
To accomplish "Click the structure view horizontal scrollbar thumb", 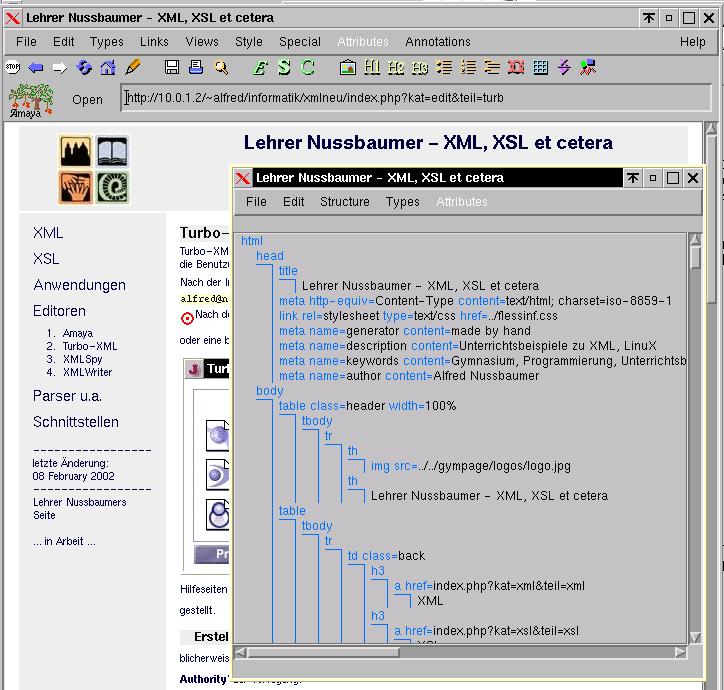I will [323, 652].
